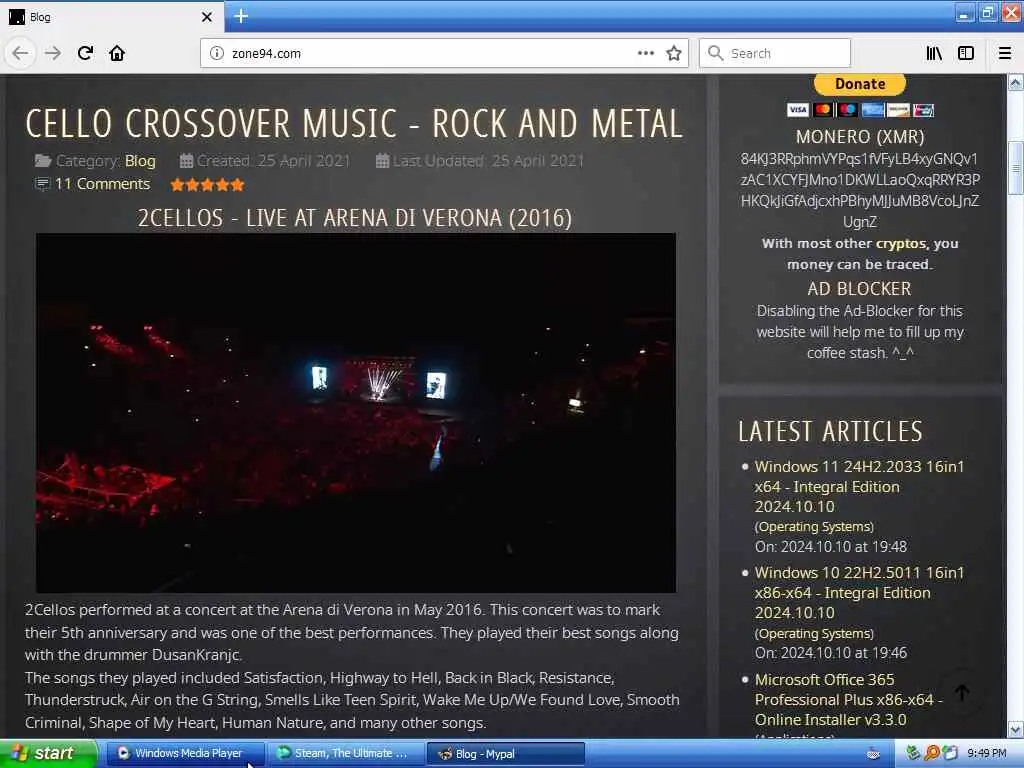Follow the cryptos link in sidebar
The image size is (1024, 768).
click(x=901, y=244)
